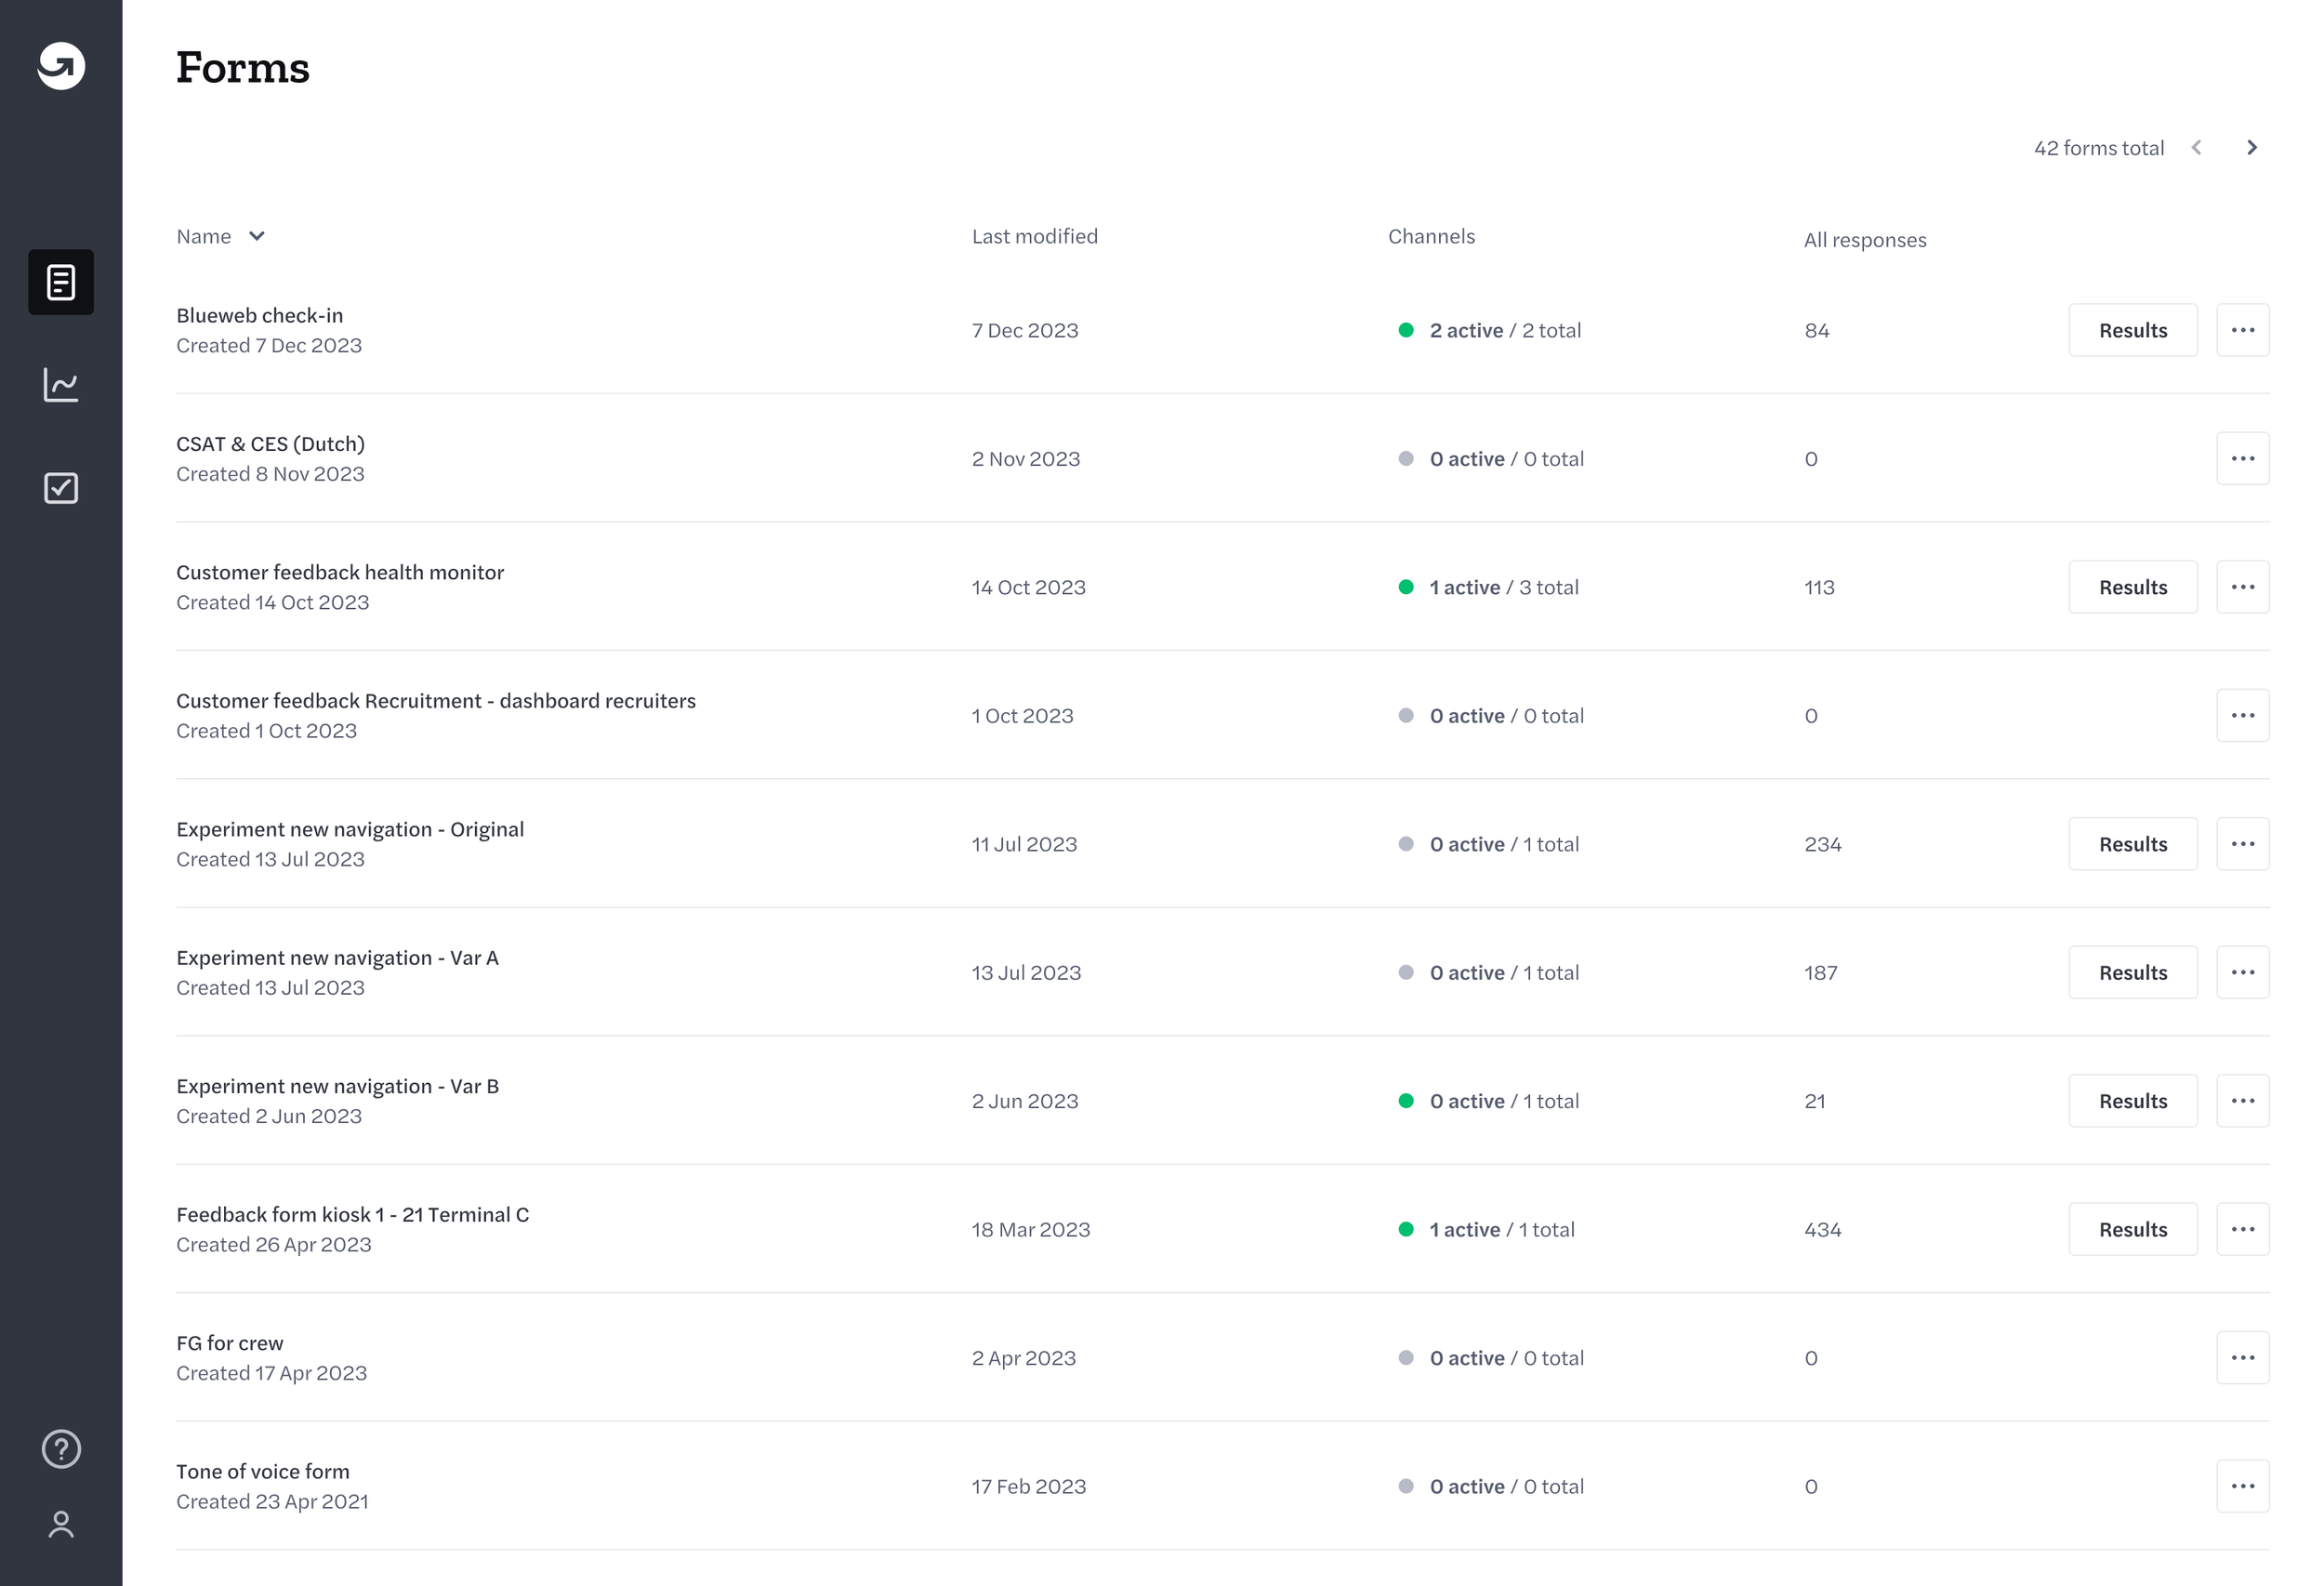The width and height of the screenshot is (2324, 1586).
Task: View Results for Blueweb check-in
Action: pyautogui.click(x=2133, y=330)
